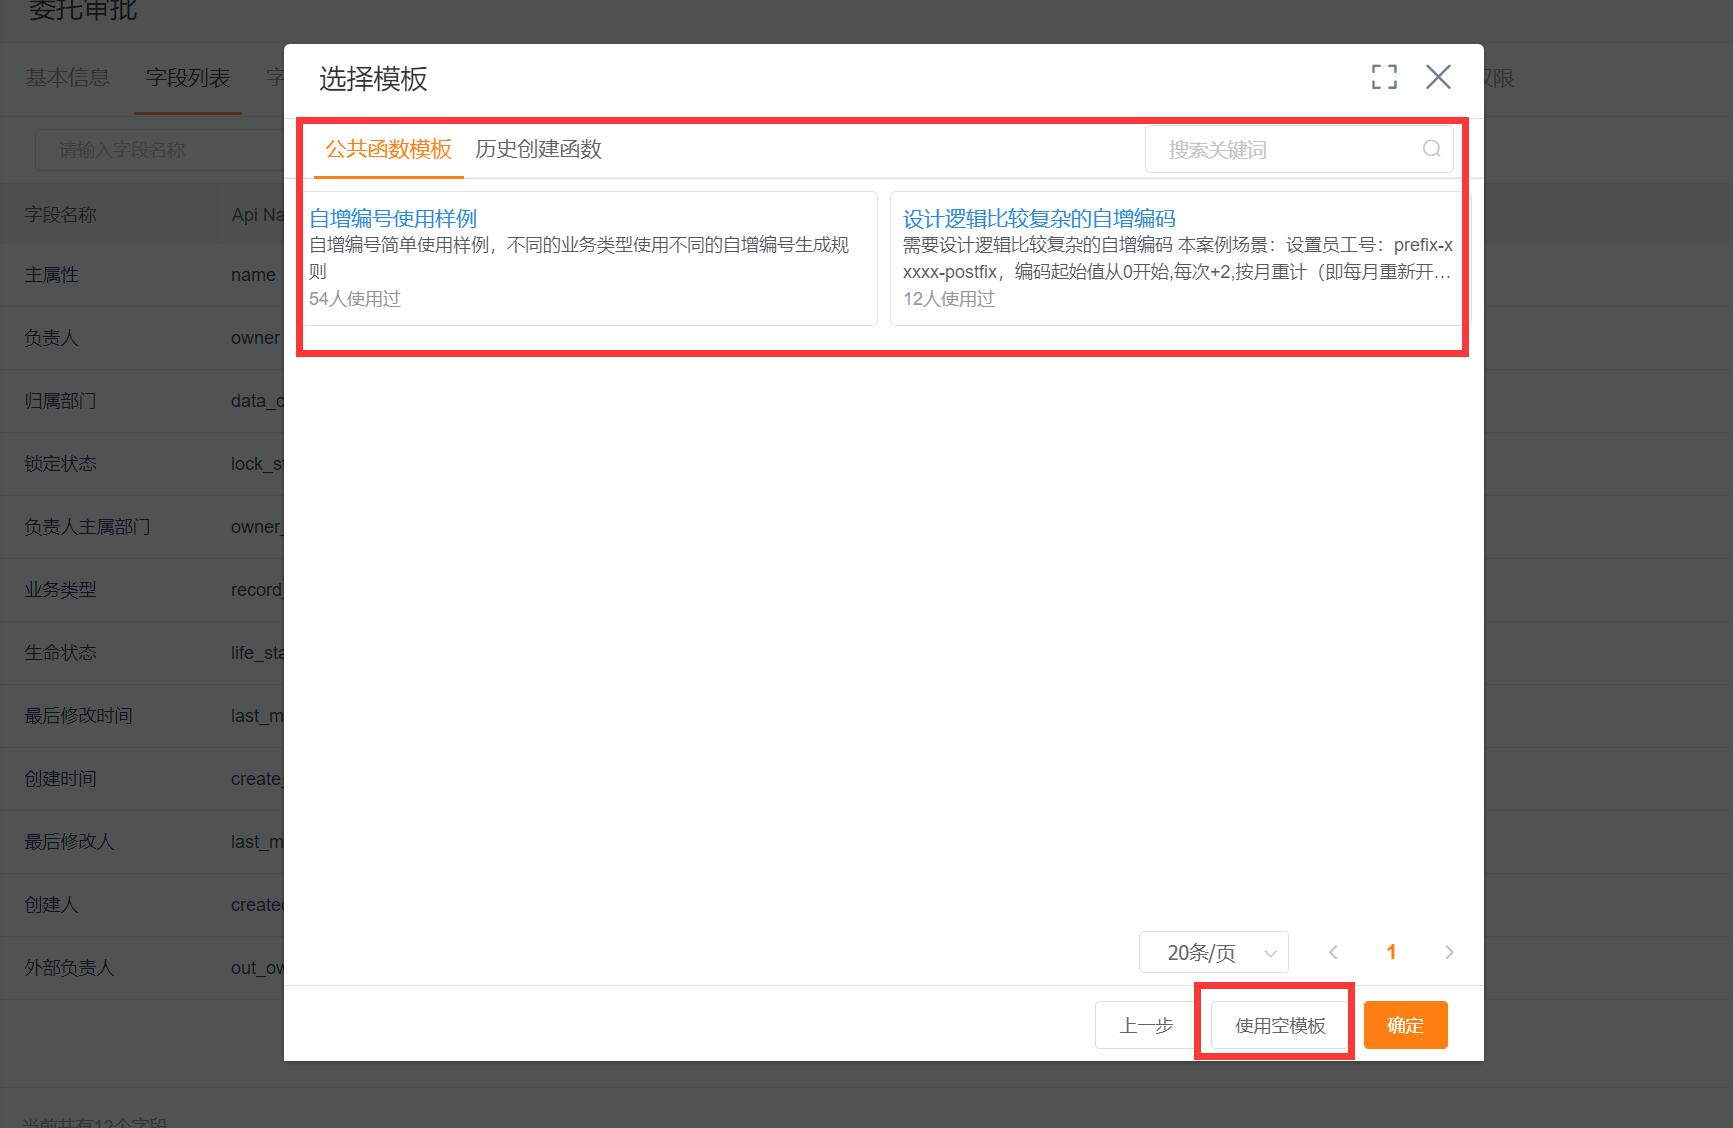Click the 选择模板 dialog title

tap(373, 79)
